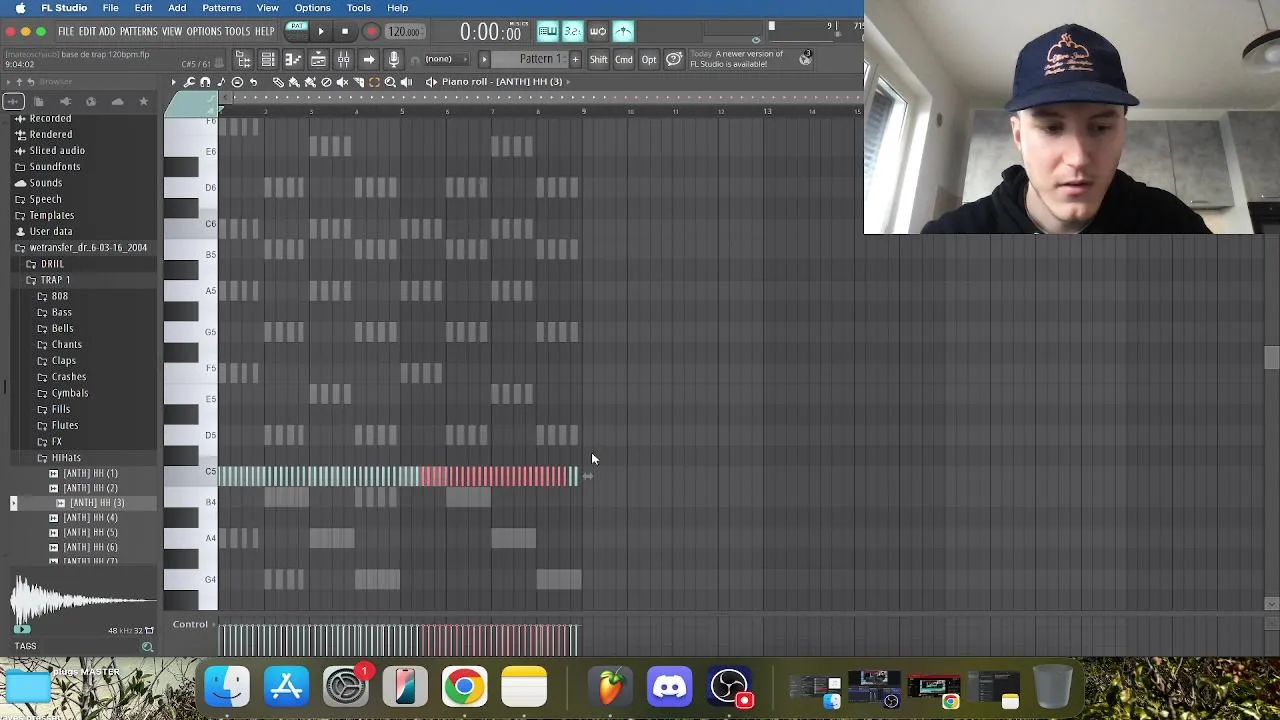
Task: Click the browser search magnifier icon
Action: pyautogui.click(x=147, y=647)
